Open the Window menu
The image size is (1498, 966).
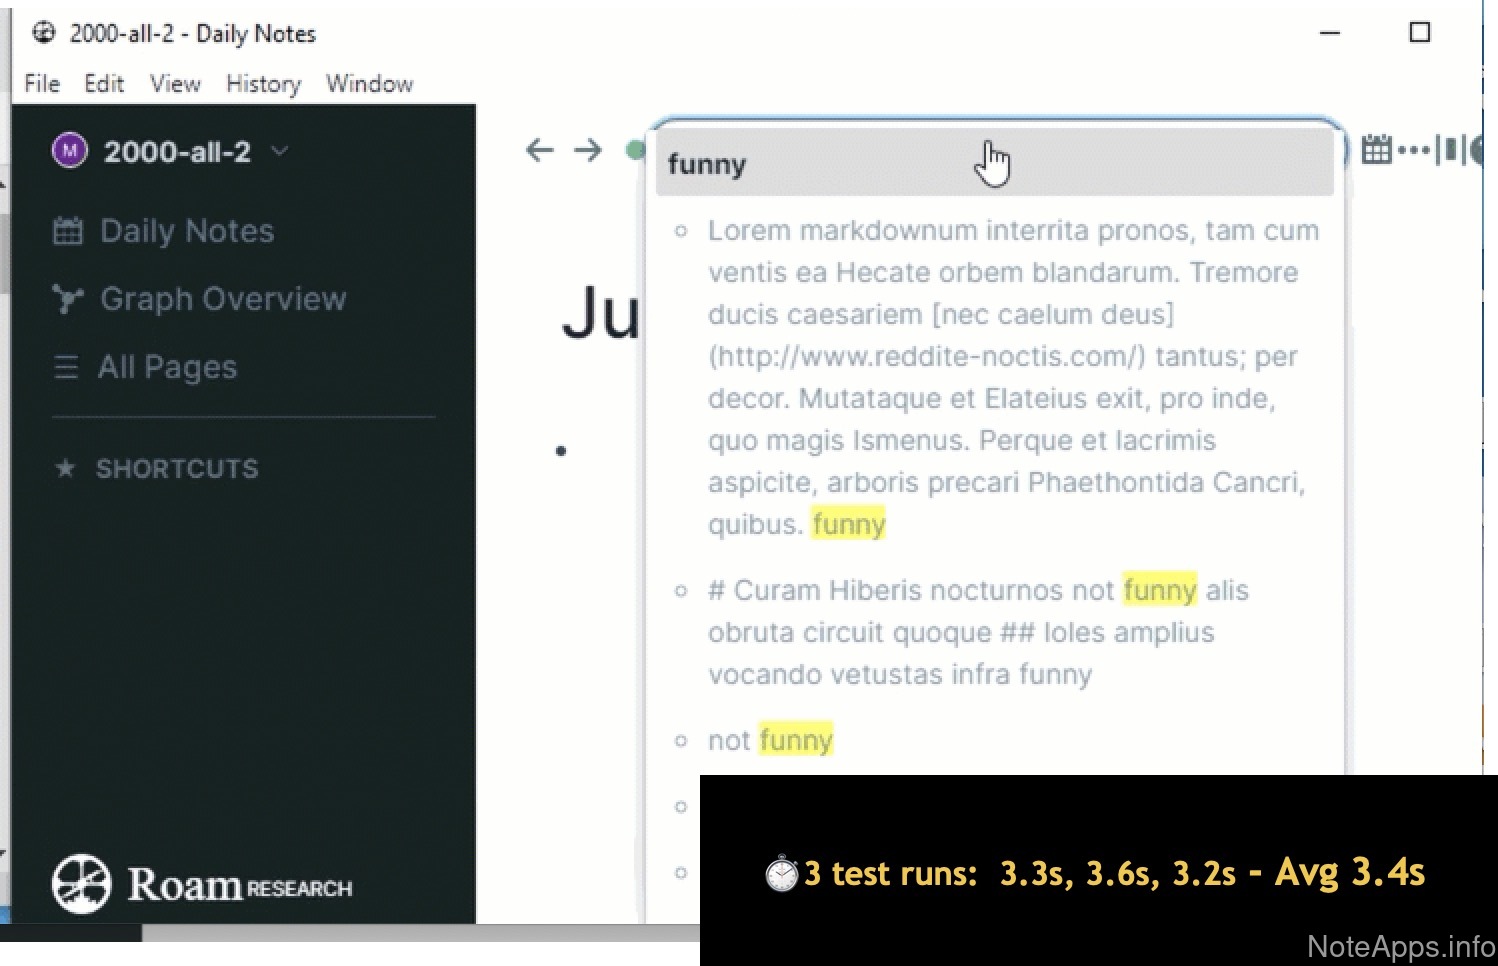(x=369, y=84)
